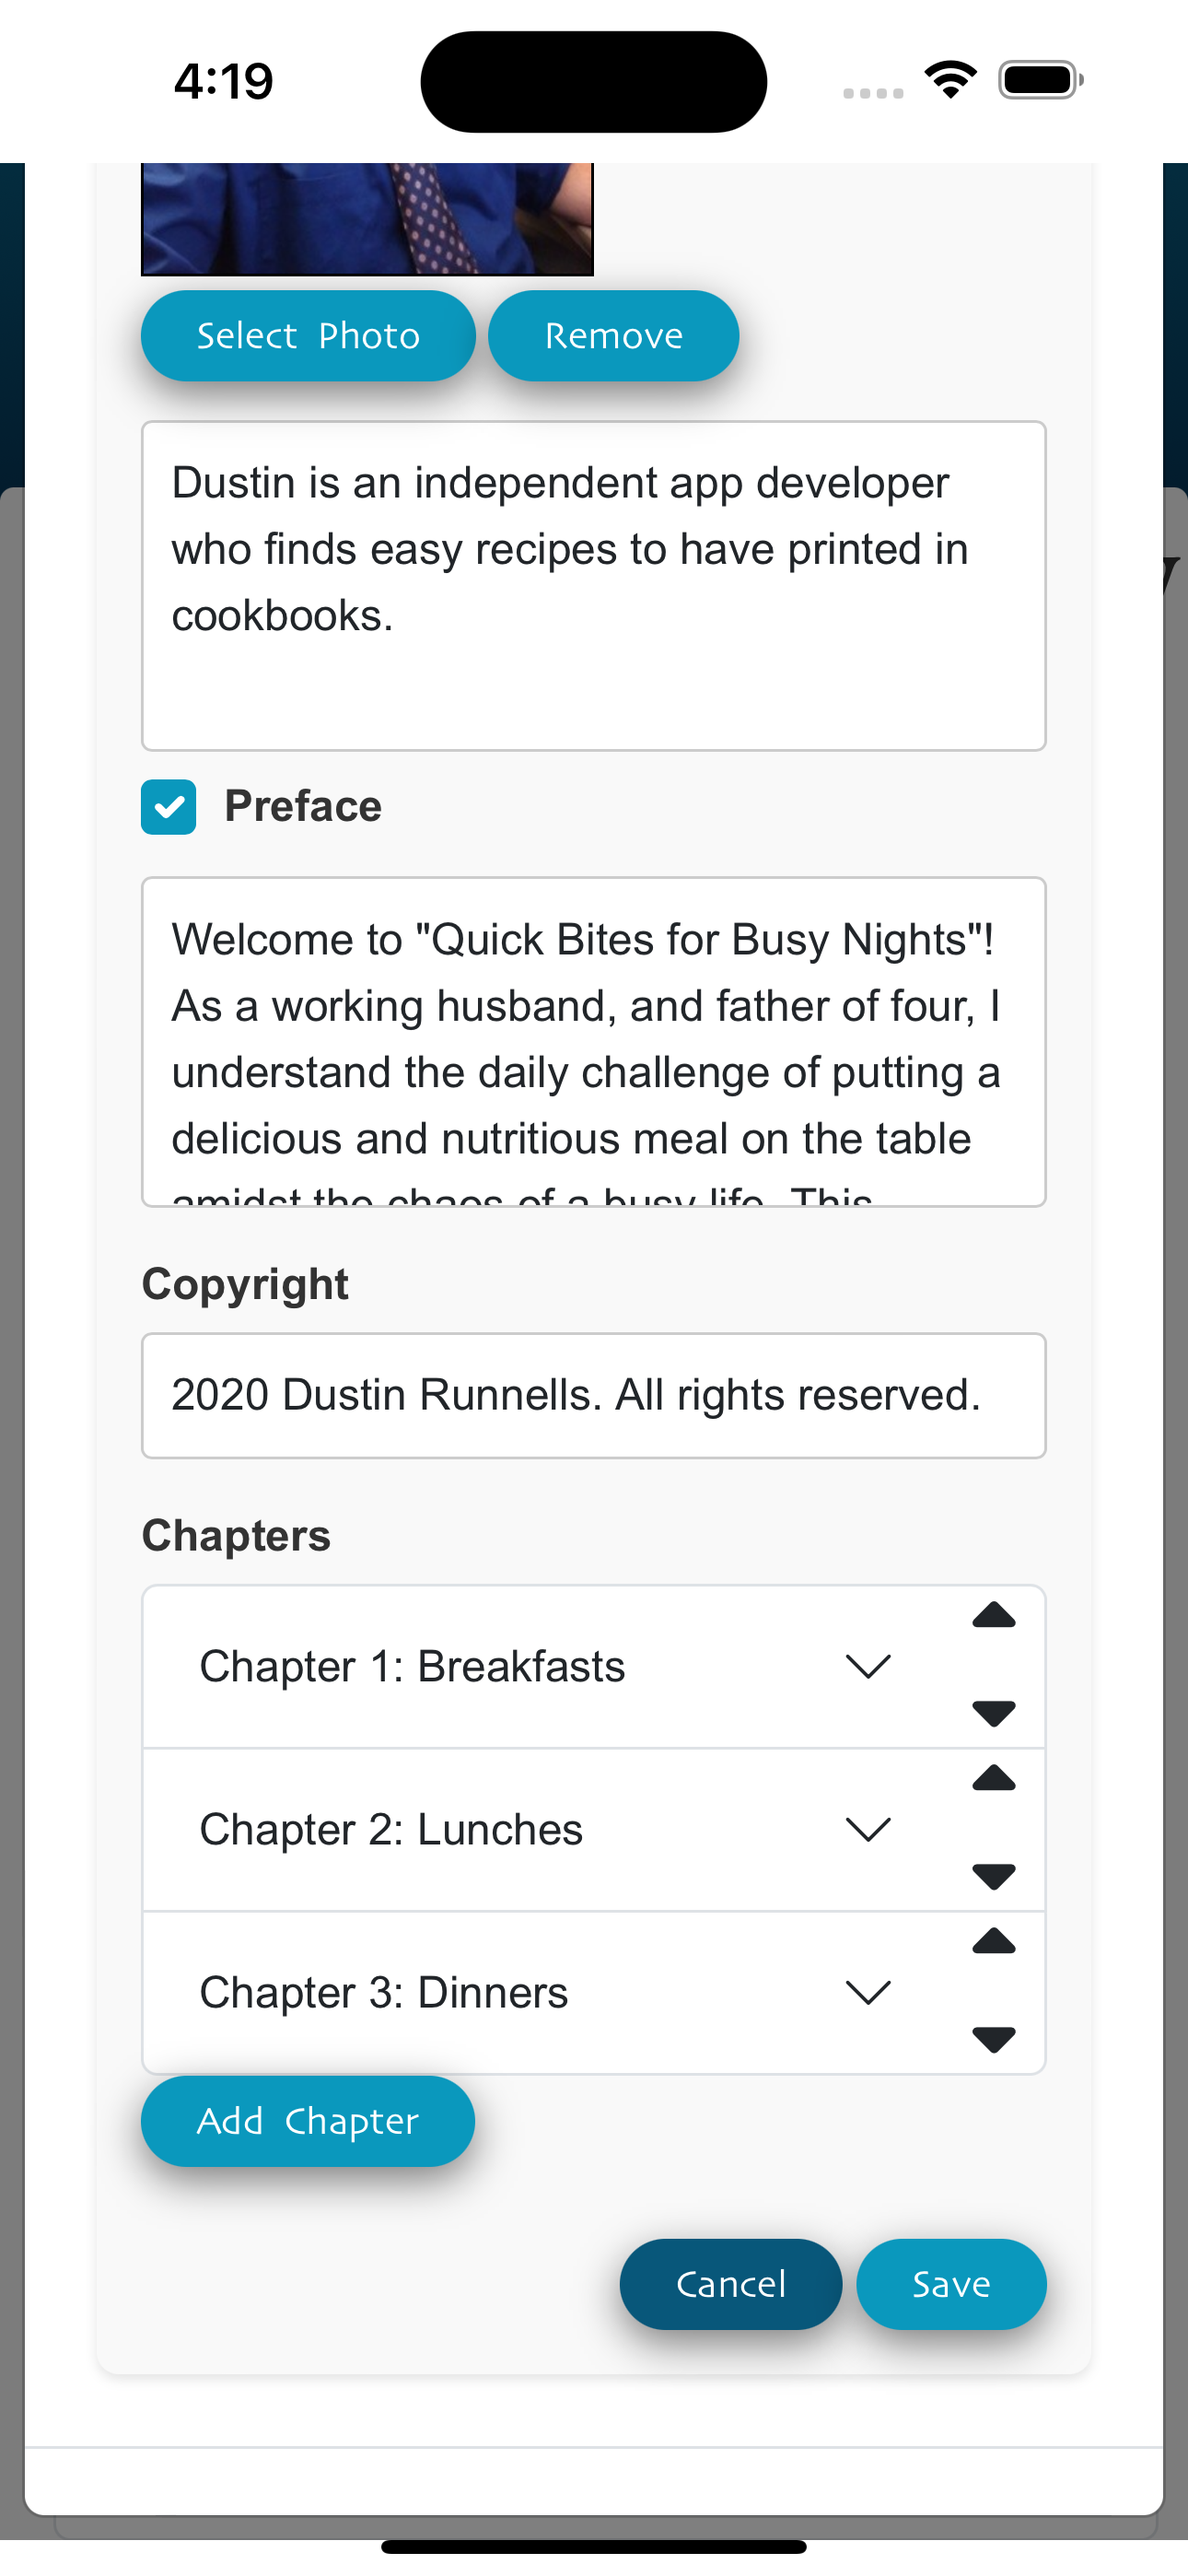Uncheck the Preface checkbox
This screenshot has height=2576, width=1188.
point(168,807)
